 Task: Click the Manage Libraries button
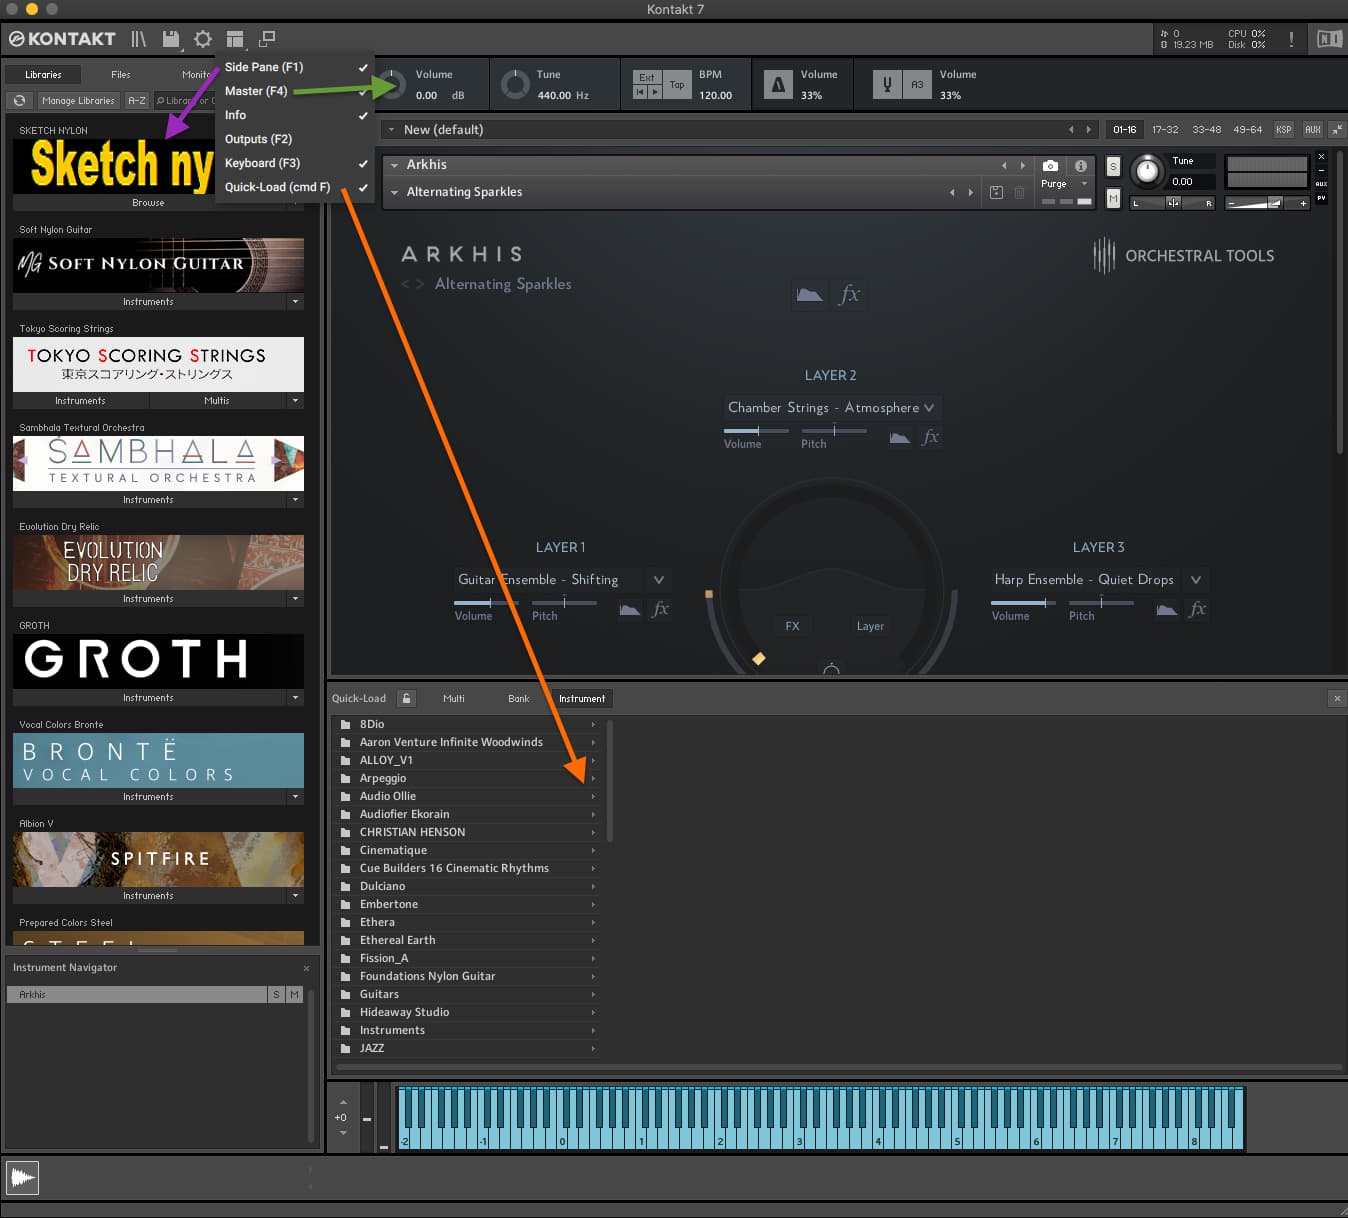click(x=78, y=101)
